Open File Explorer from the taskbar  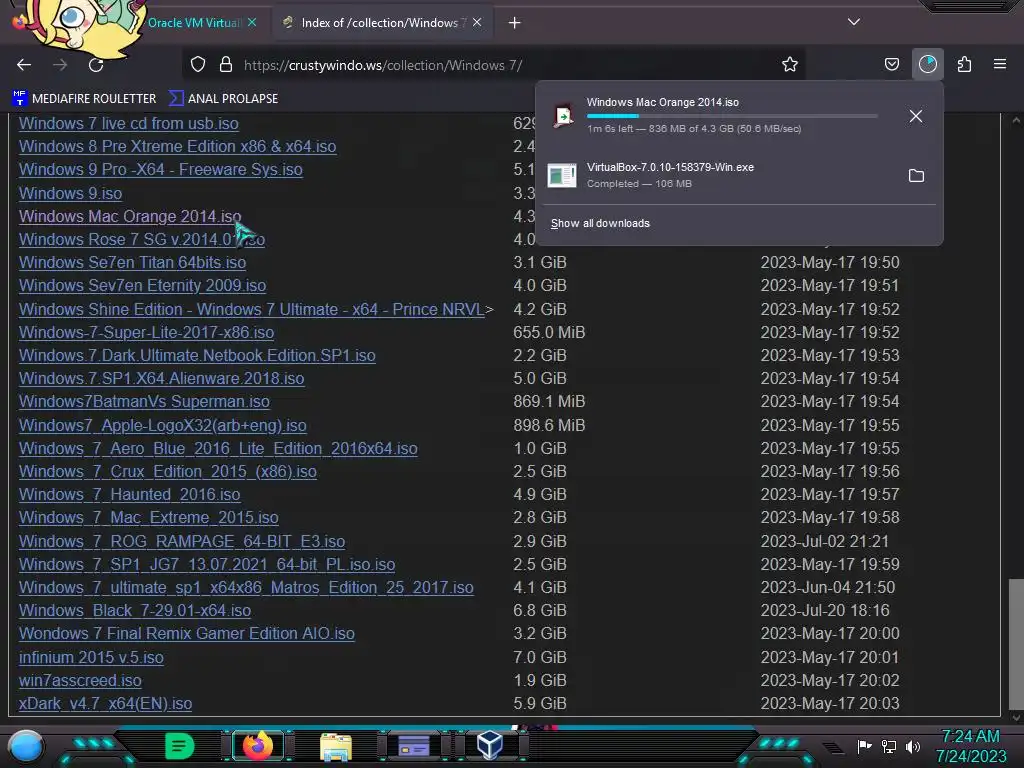[336, 746]
